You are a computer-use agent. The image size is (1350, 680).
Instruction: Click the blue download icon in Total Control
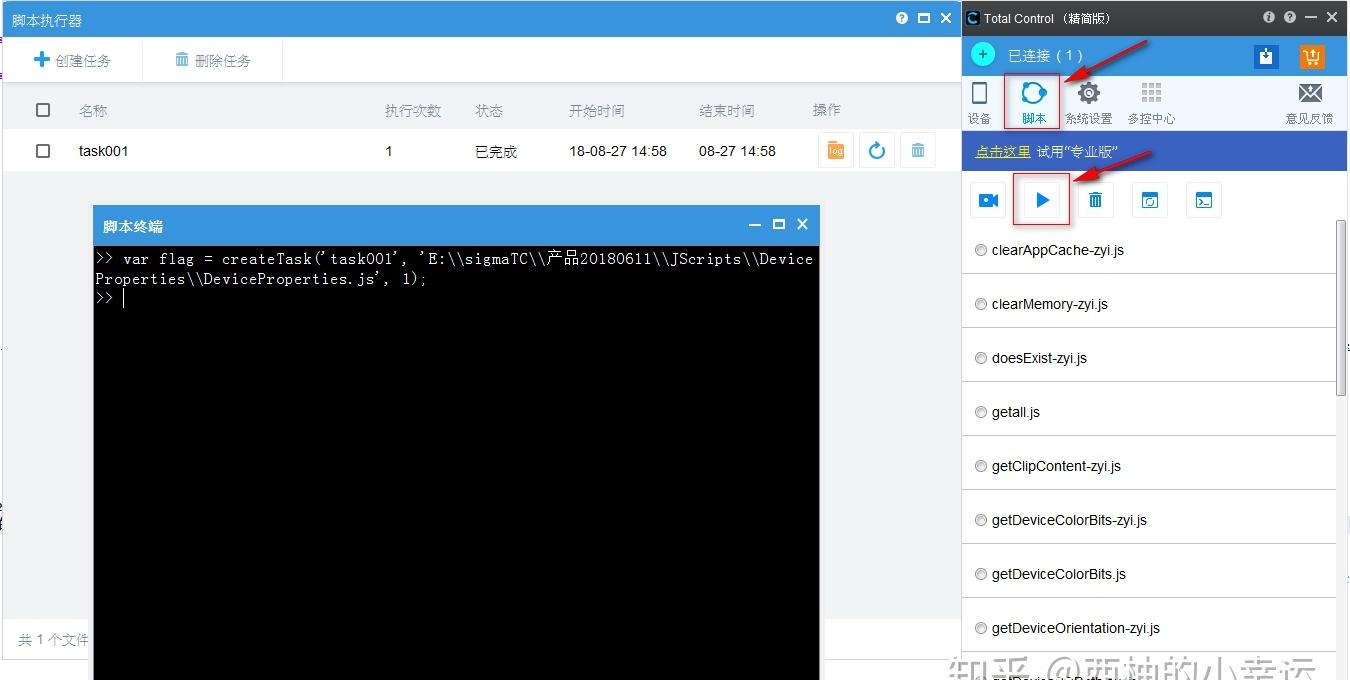pos(1266,57)
